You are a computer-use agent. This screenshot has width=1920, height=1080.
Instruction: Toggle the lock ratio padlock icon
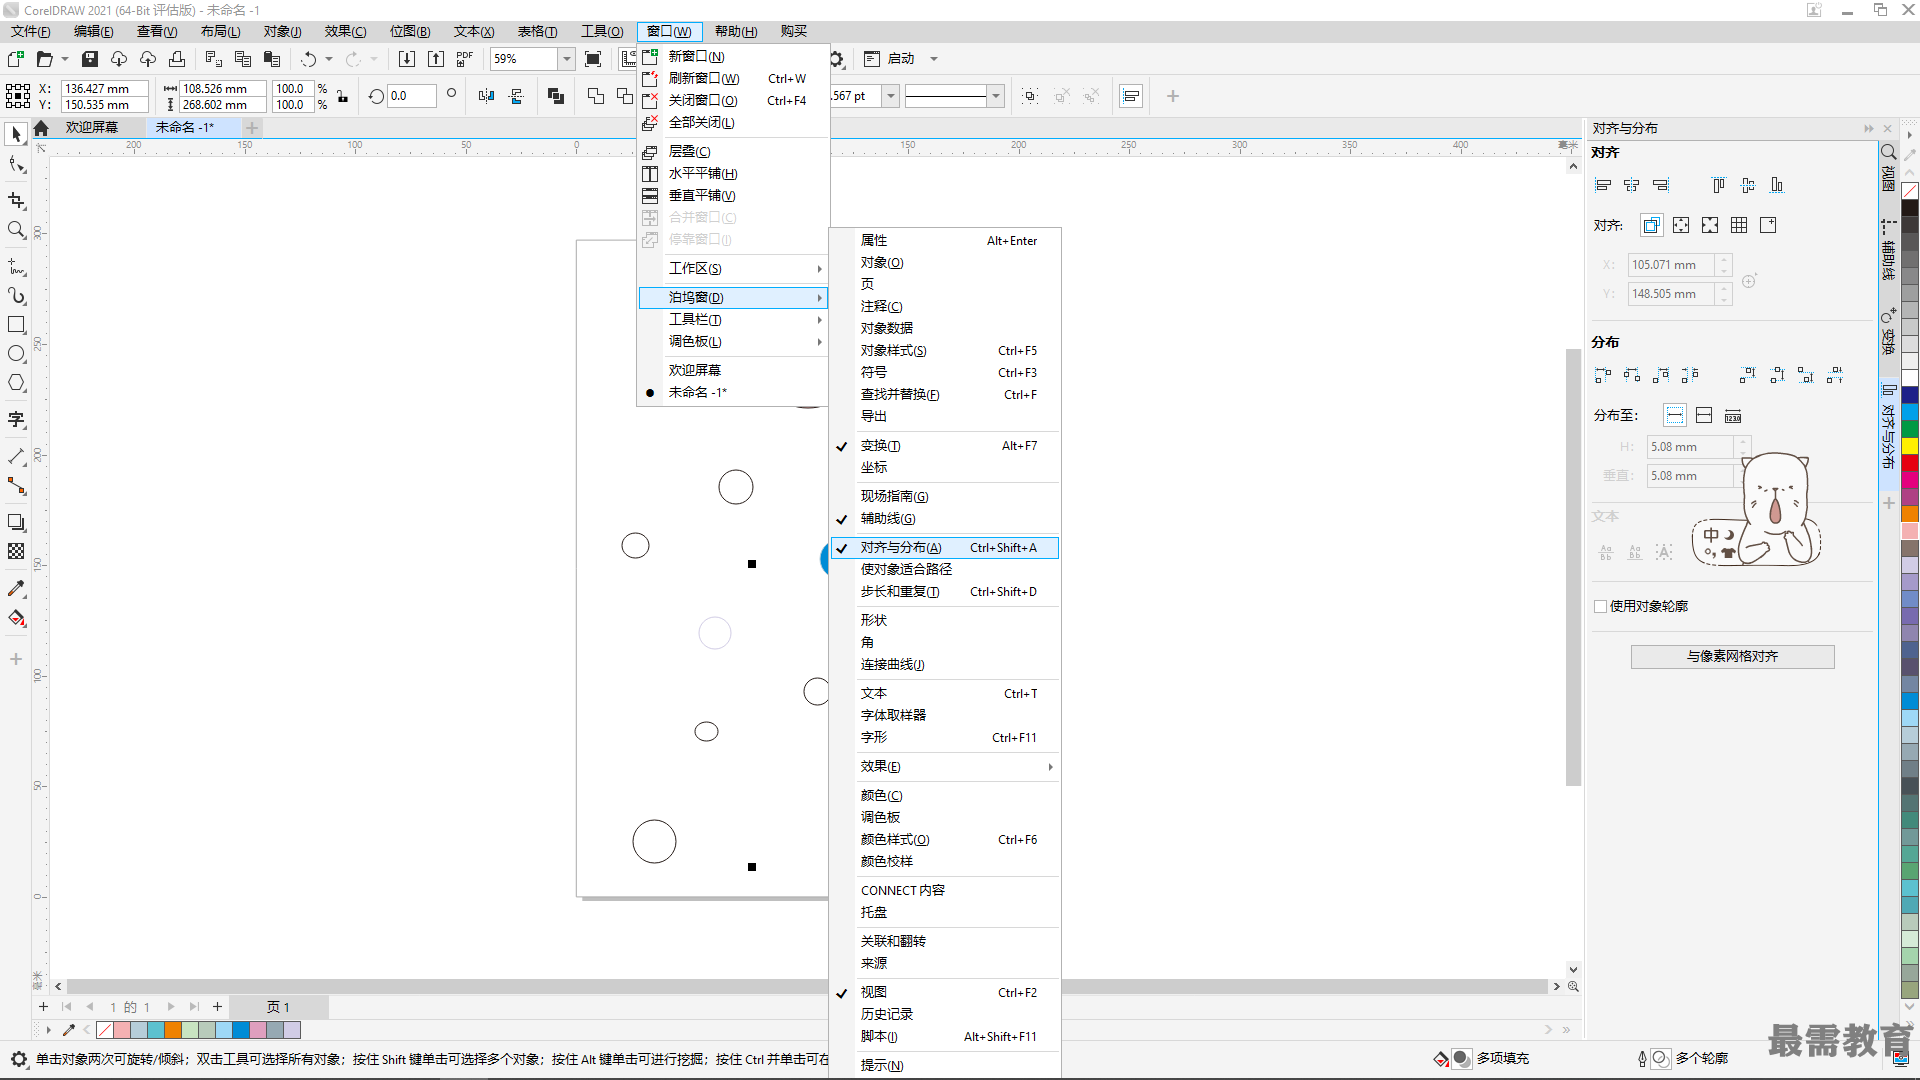coord(343,96)
